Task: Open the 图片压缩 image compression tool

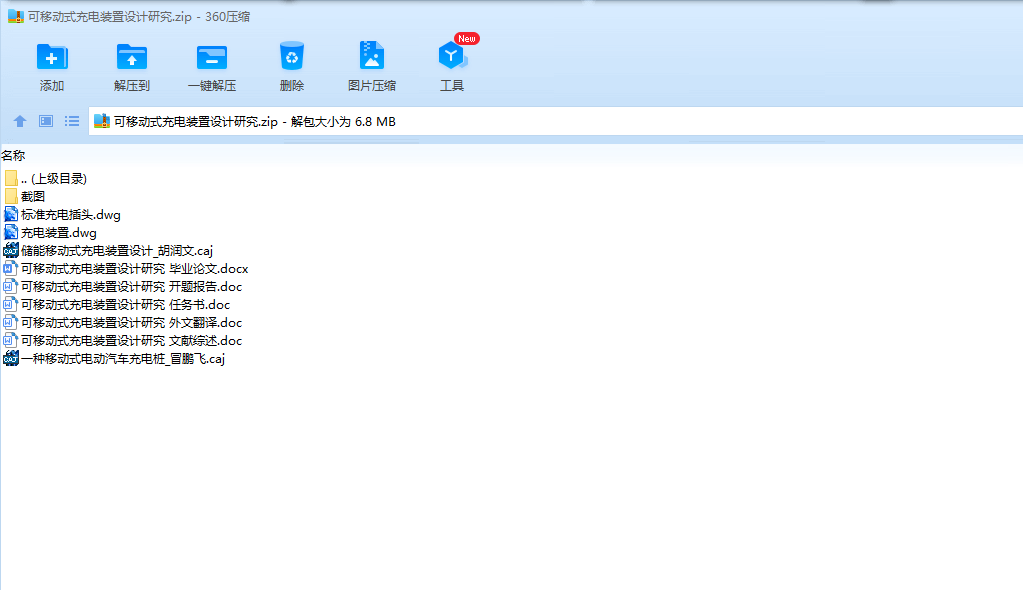Action: (372, 56)
